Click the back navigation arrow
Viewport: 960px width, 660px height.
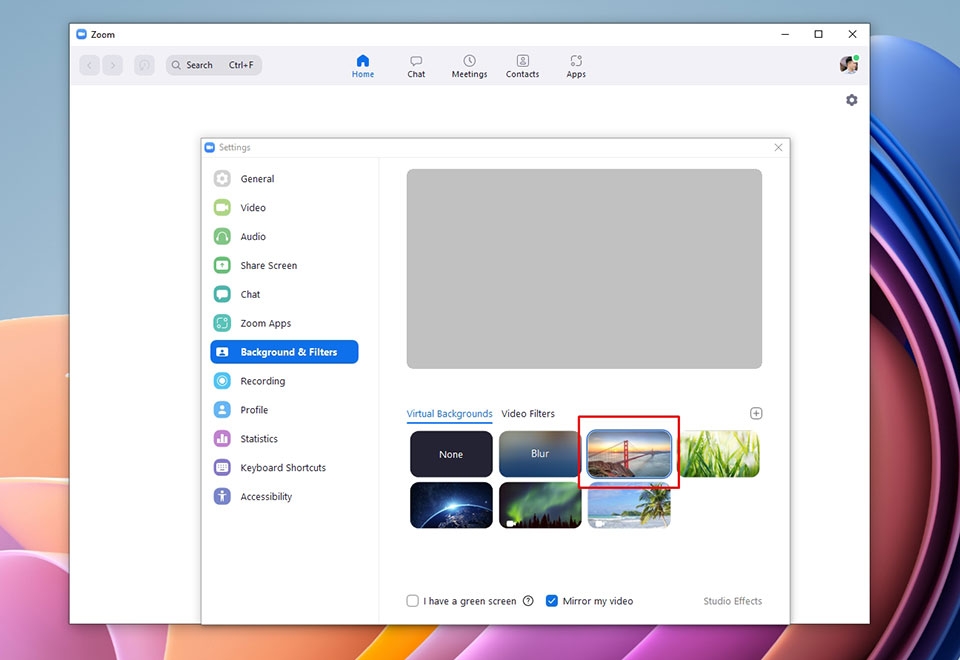[89, 65]
